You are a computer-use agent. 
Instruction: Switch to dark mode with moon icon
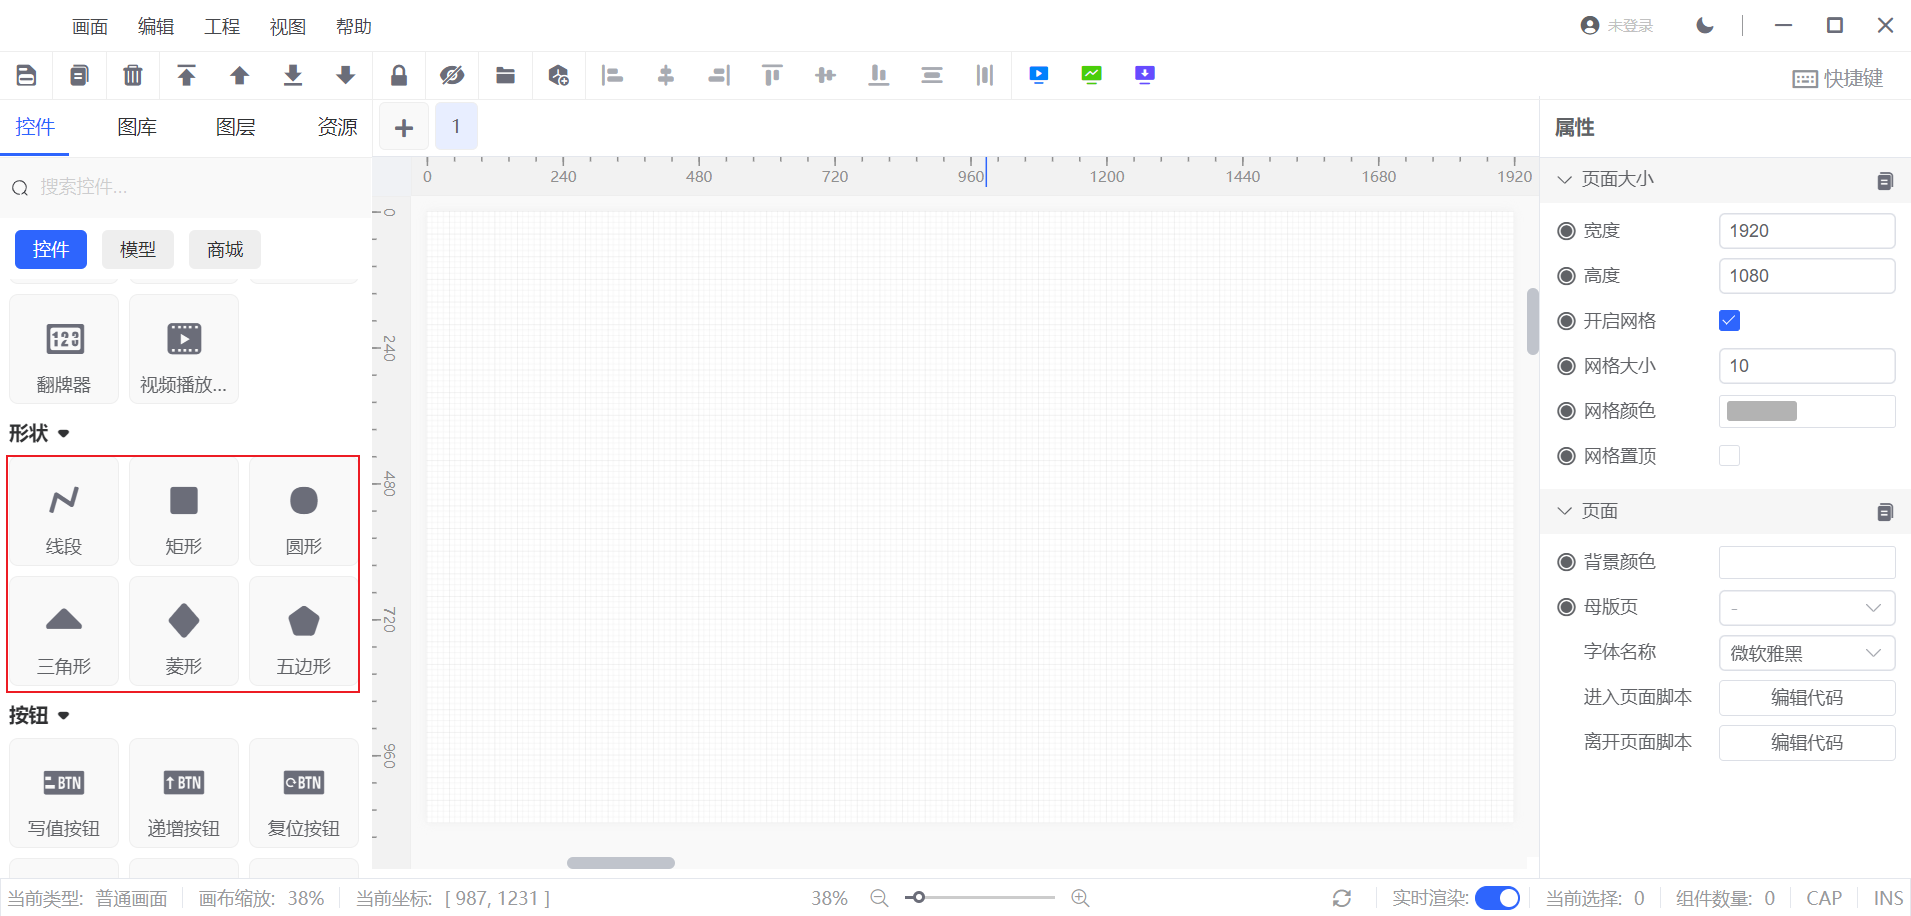click(x=1705, y=26)
